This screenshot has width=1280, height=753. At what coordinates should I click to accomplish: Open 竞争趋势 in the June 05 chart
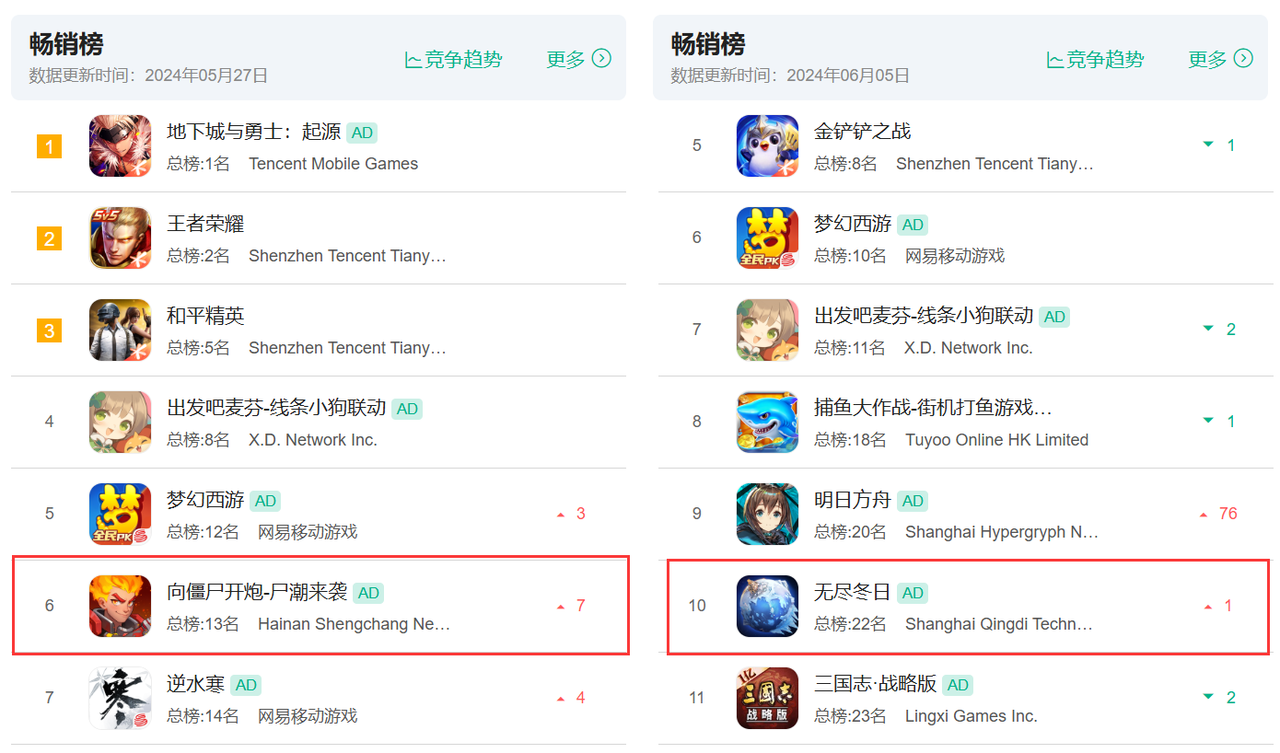(1095, 59)
